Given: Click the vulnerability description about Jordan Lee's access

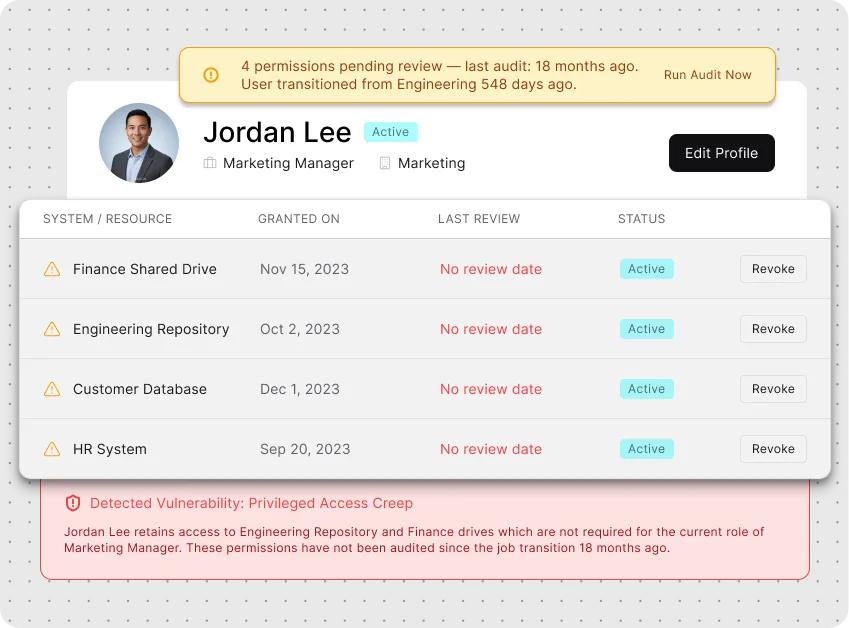Looking at the screenshot, I should [x=414, y=540].
